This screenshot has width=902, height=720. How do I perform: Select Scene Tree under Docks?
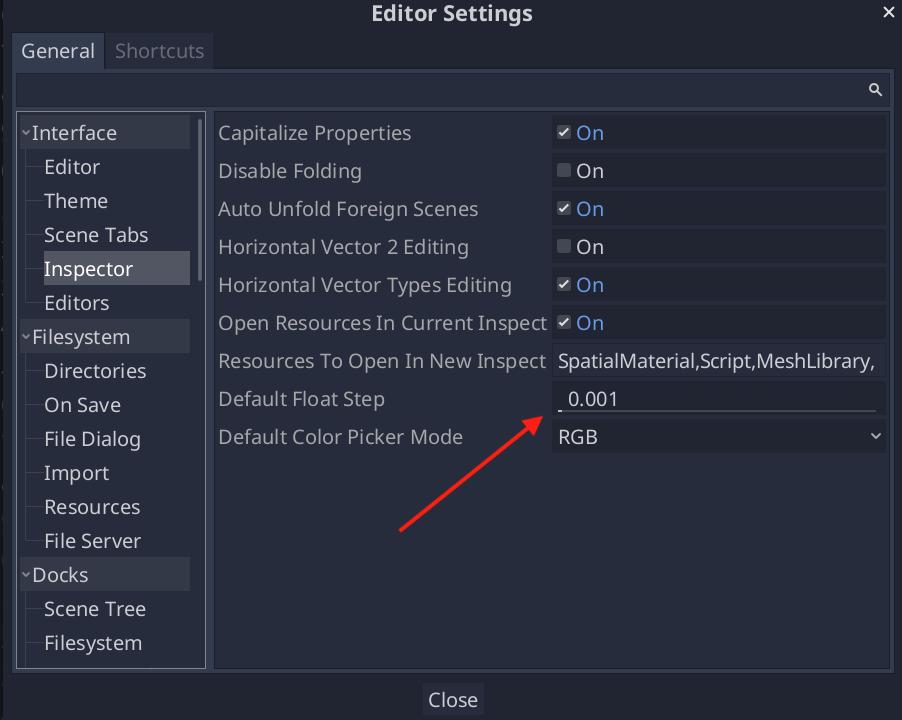(x=95, y=608)
